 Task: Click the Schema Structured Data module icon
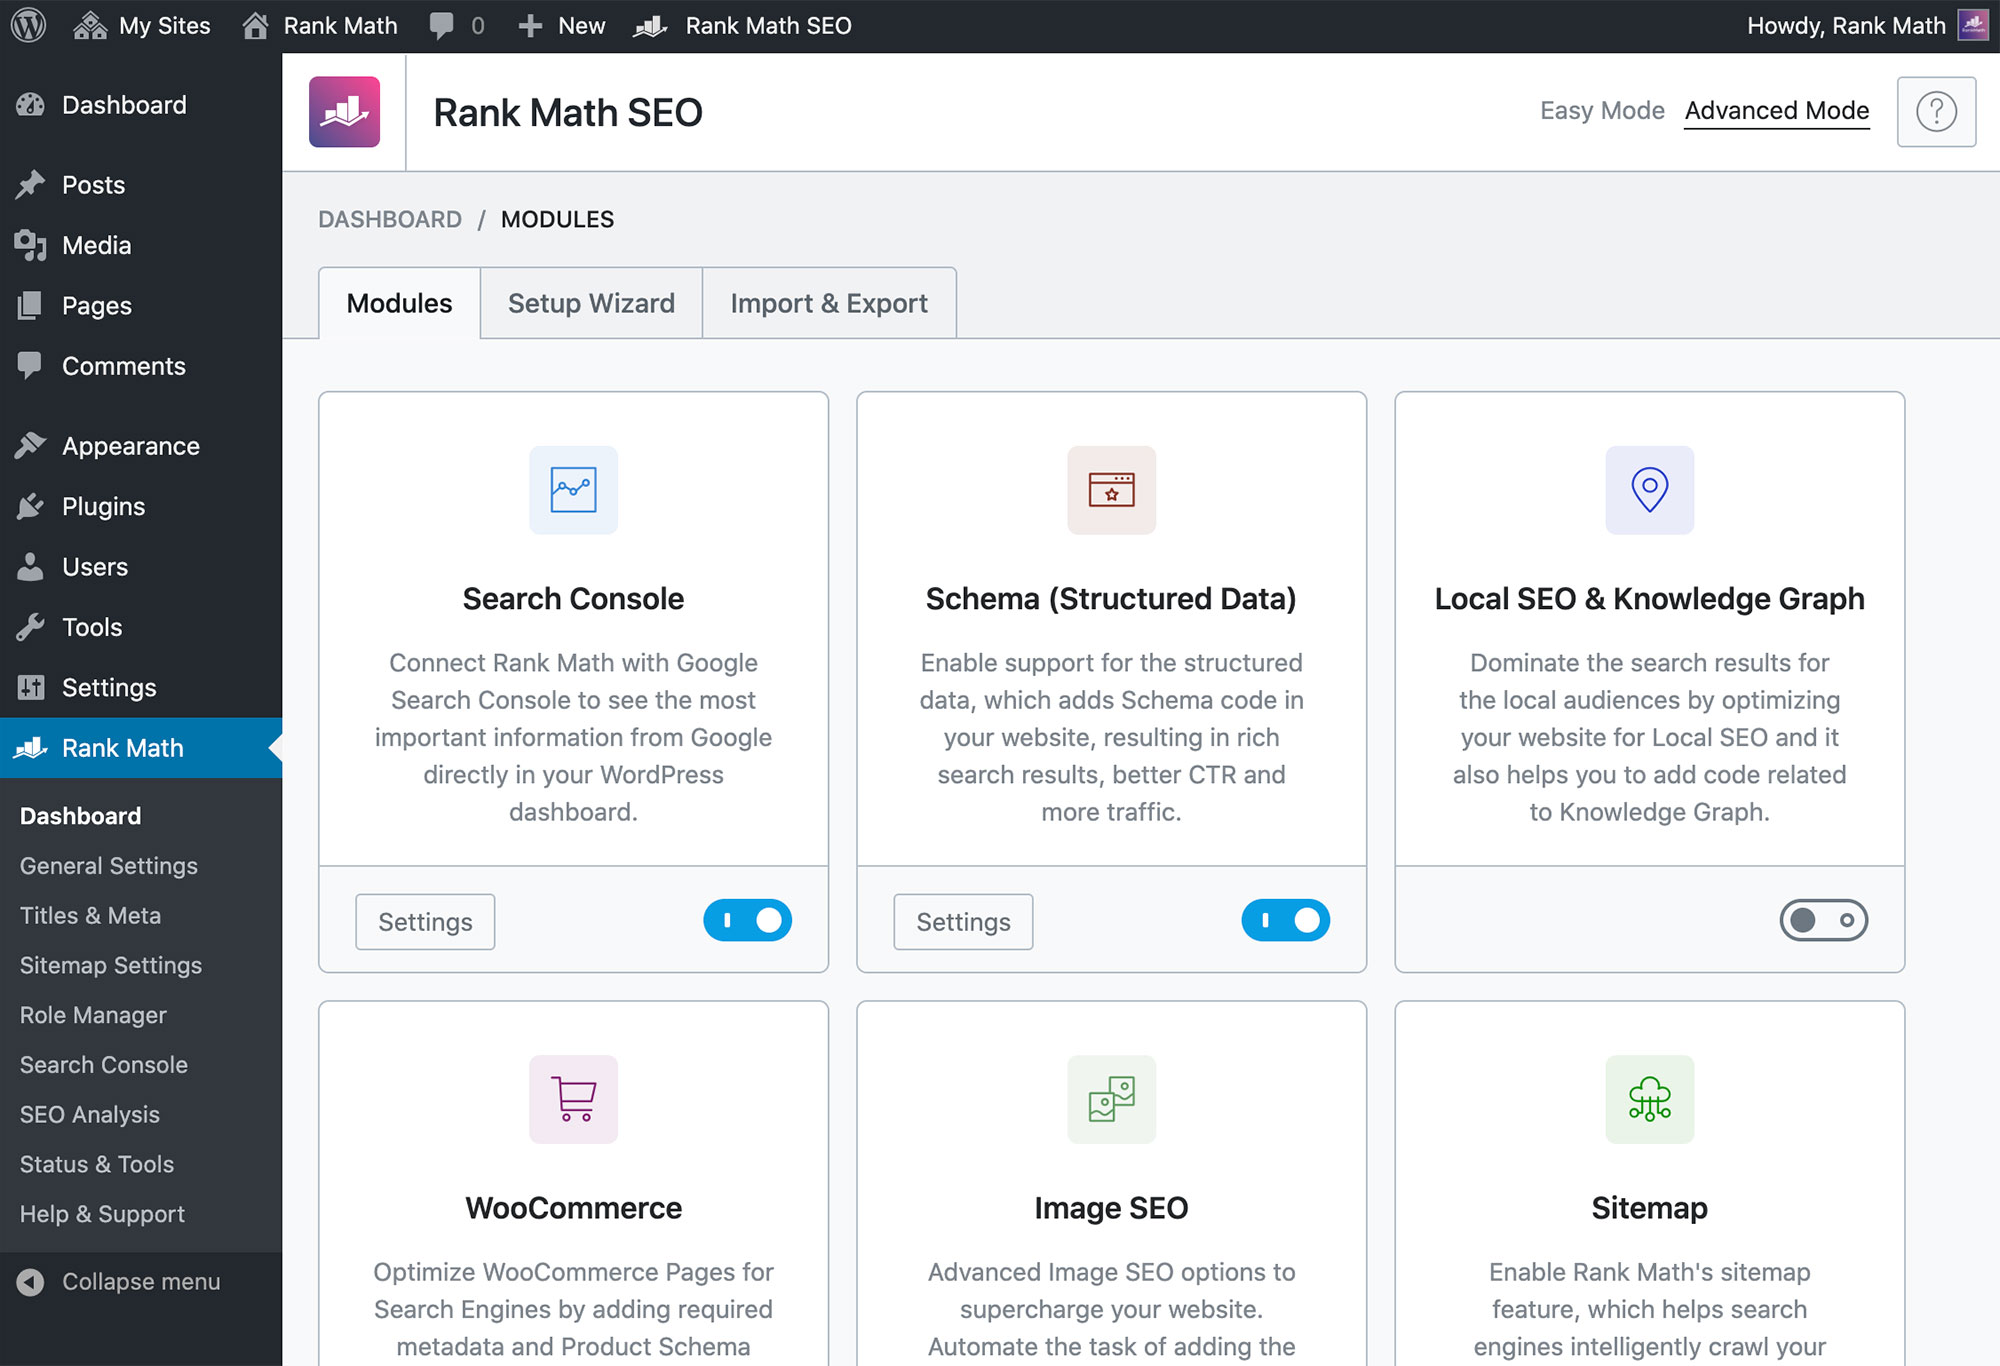(x=1109, y=489)
